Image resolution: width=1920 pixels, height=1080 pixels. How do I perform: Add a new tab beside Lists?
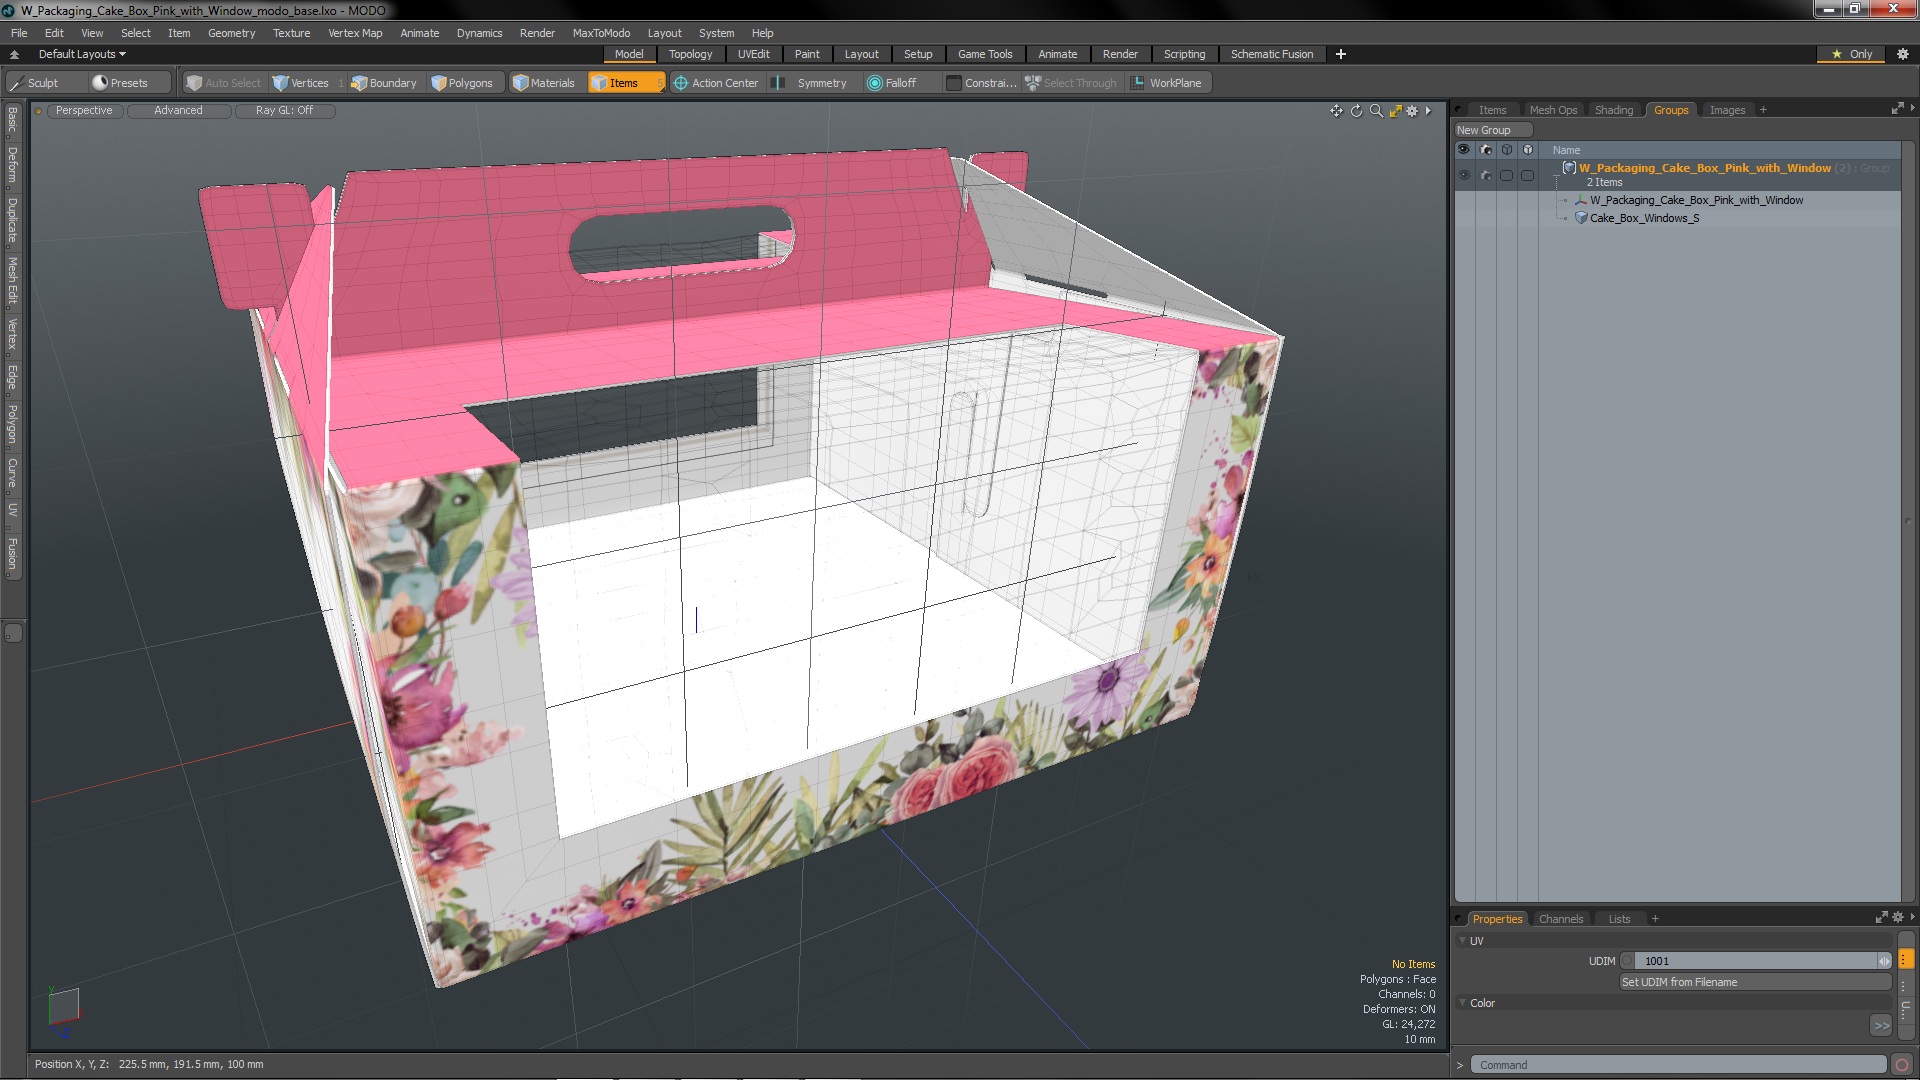[x=1655, y=919]
